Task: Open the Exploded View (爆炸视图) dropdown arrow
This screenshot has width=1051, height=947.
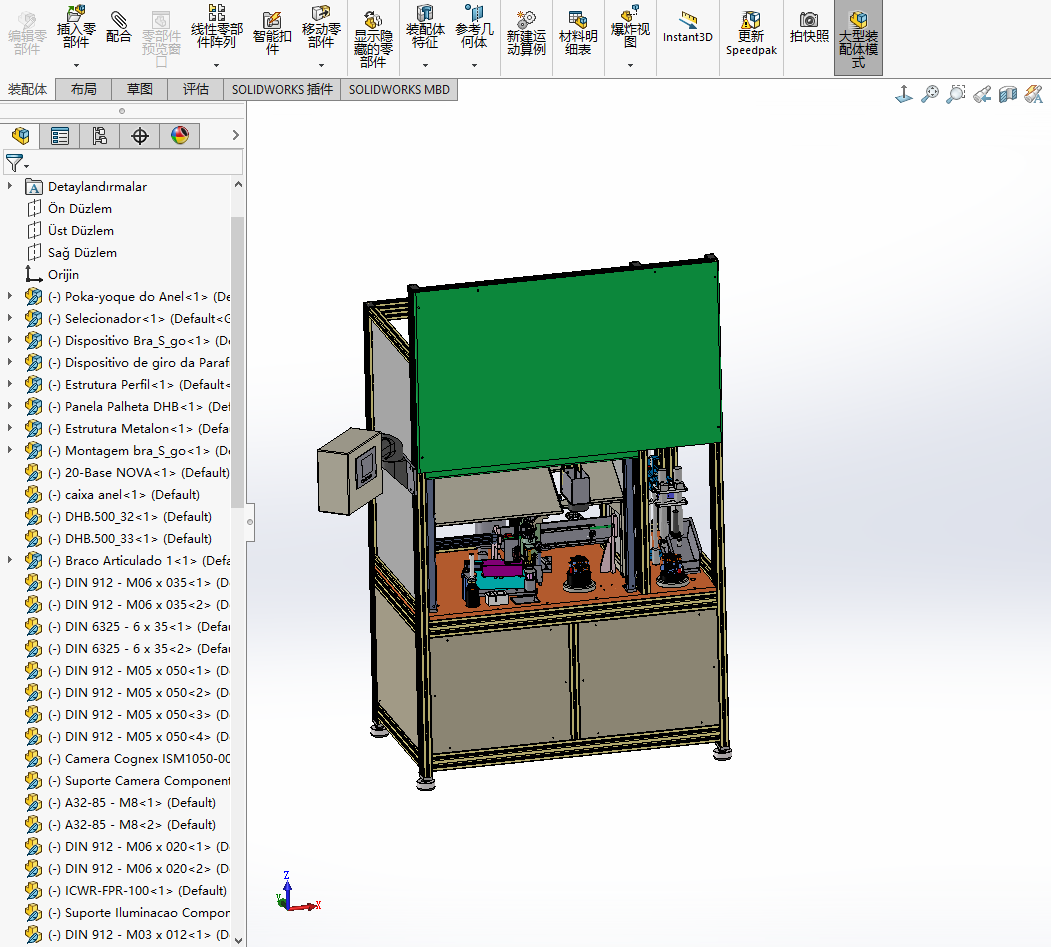Action: [x=630, y=66]
